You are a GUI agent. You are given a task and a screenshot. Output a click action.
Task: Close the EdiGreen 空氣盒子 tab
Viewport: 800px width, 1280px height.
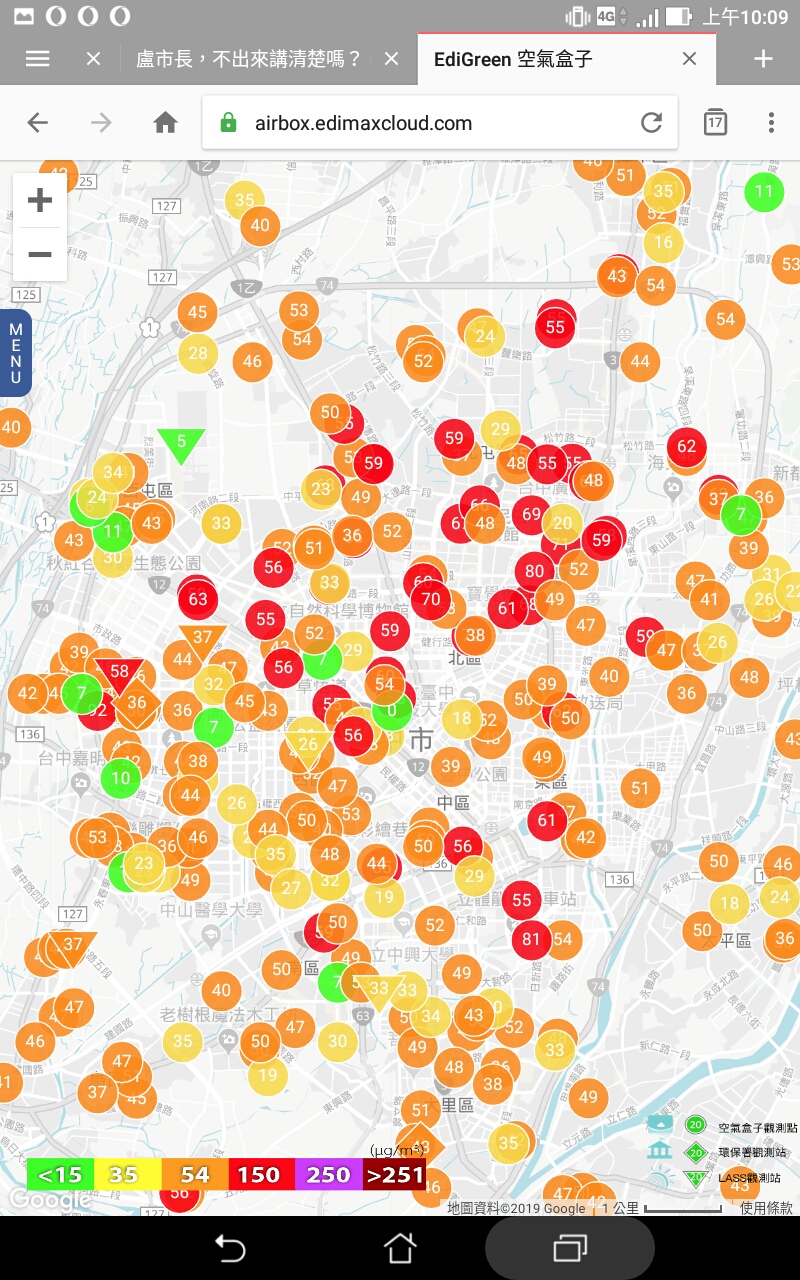click(x=689, y=59)
